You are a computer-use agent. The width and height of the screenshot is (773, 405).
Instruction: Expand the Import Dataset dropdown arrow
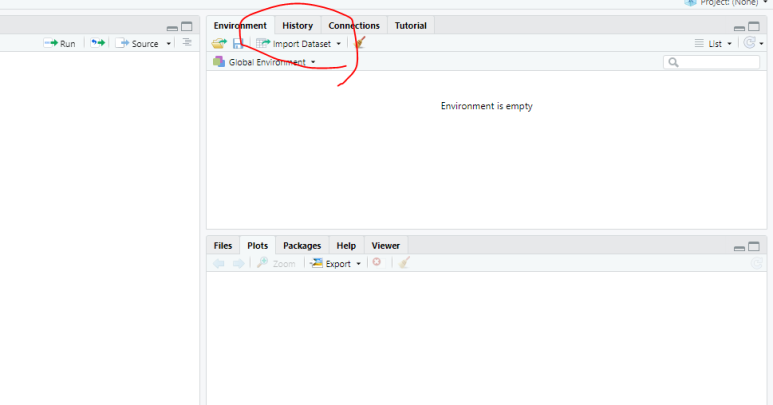tap(339, 44)
